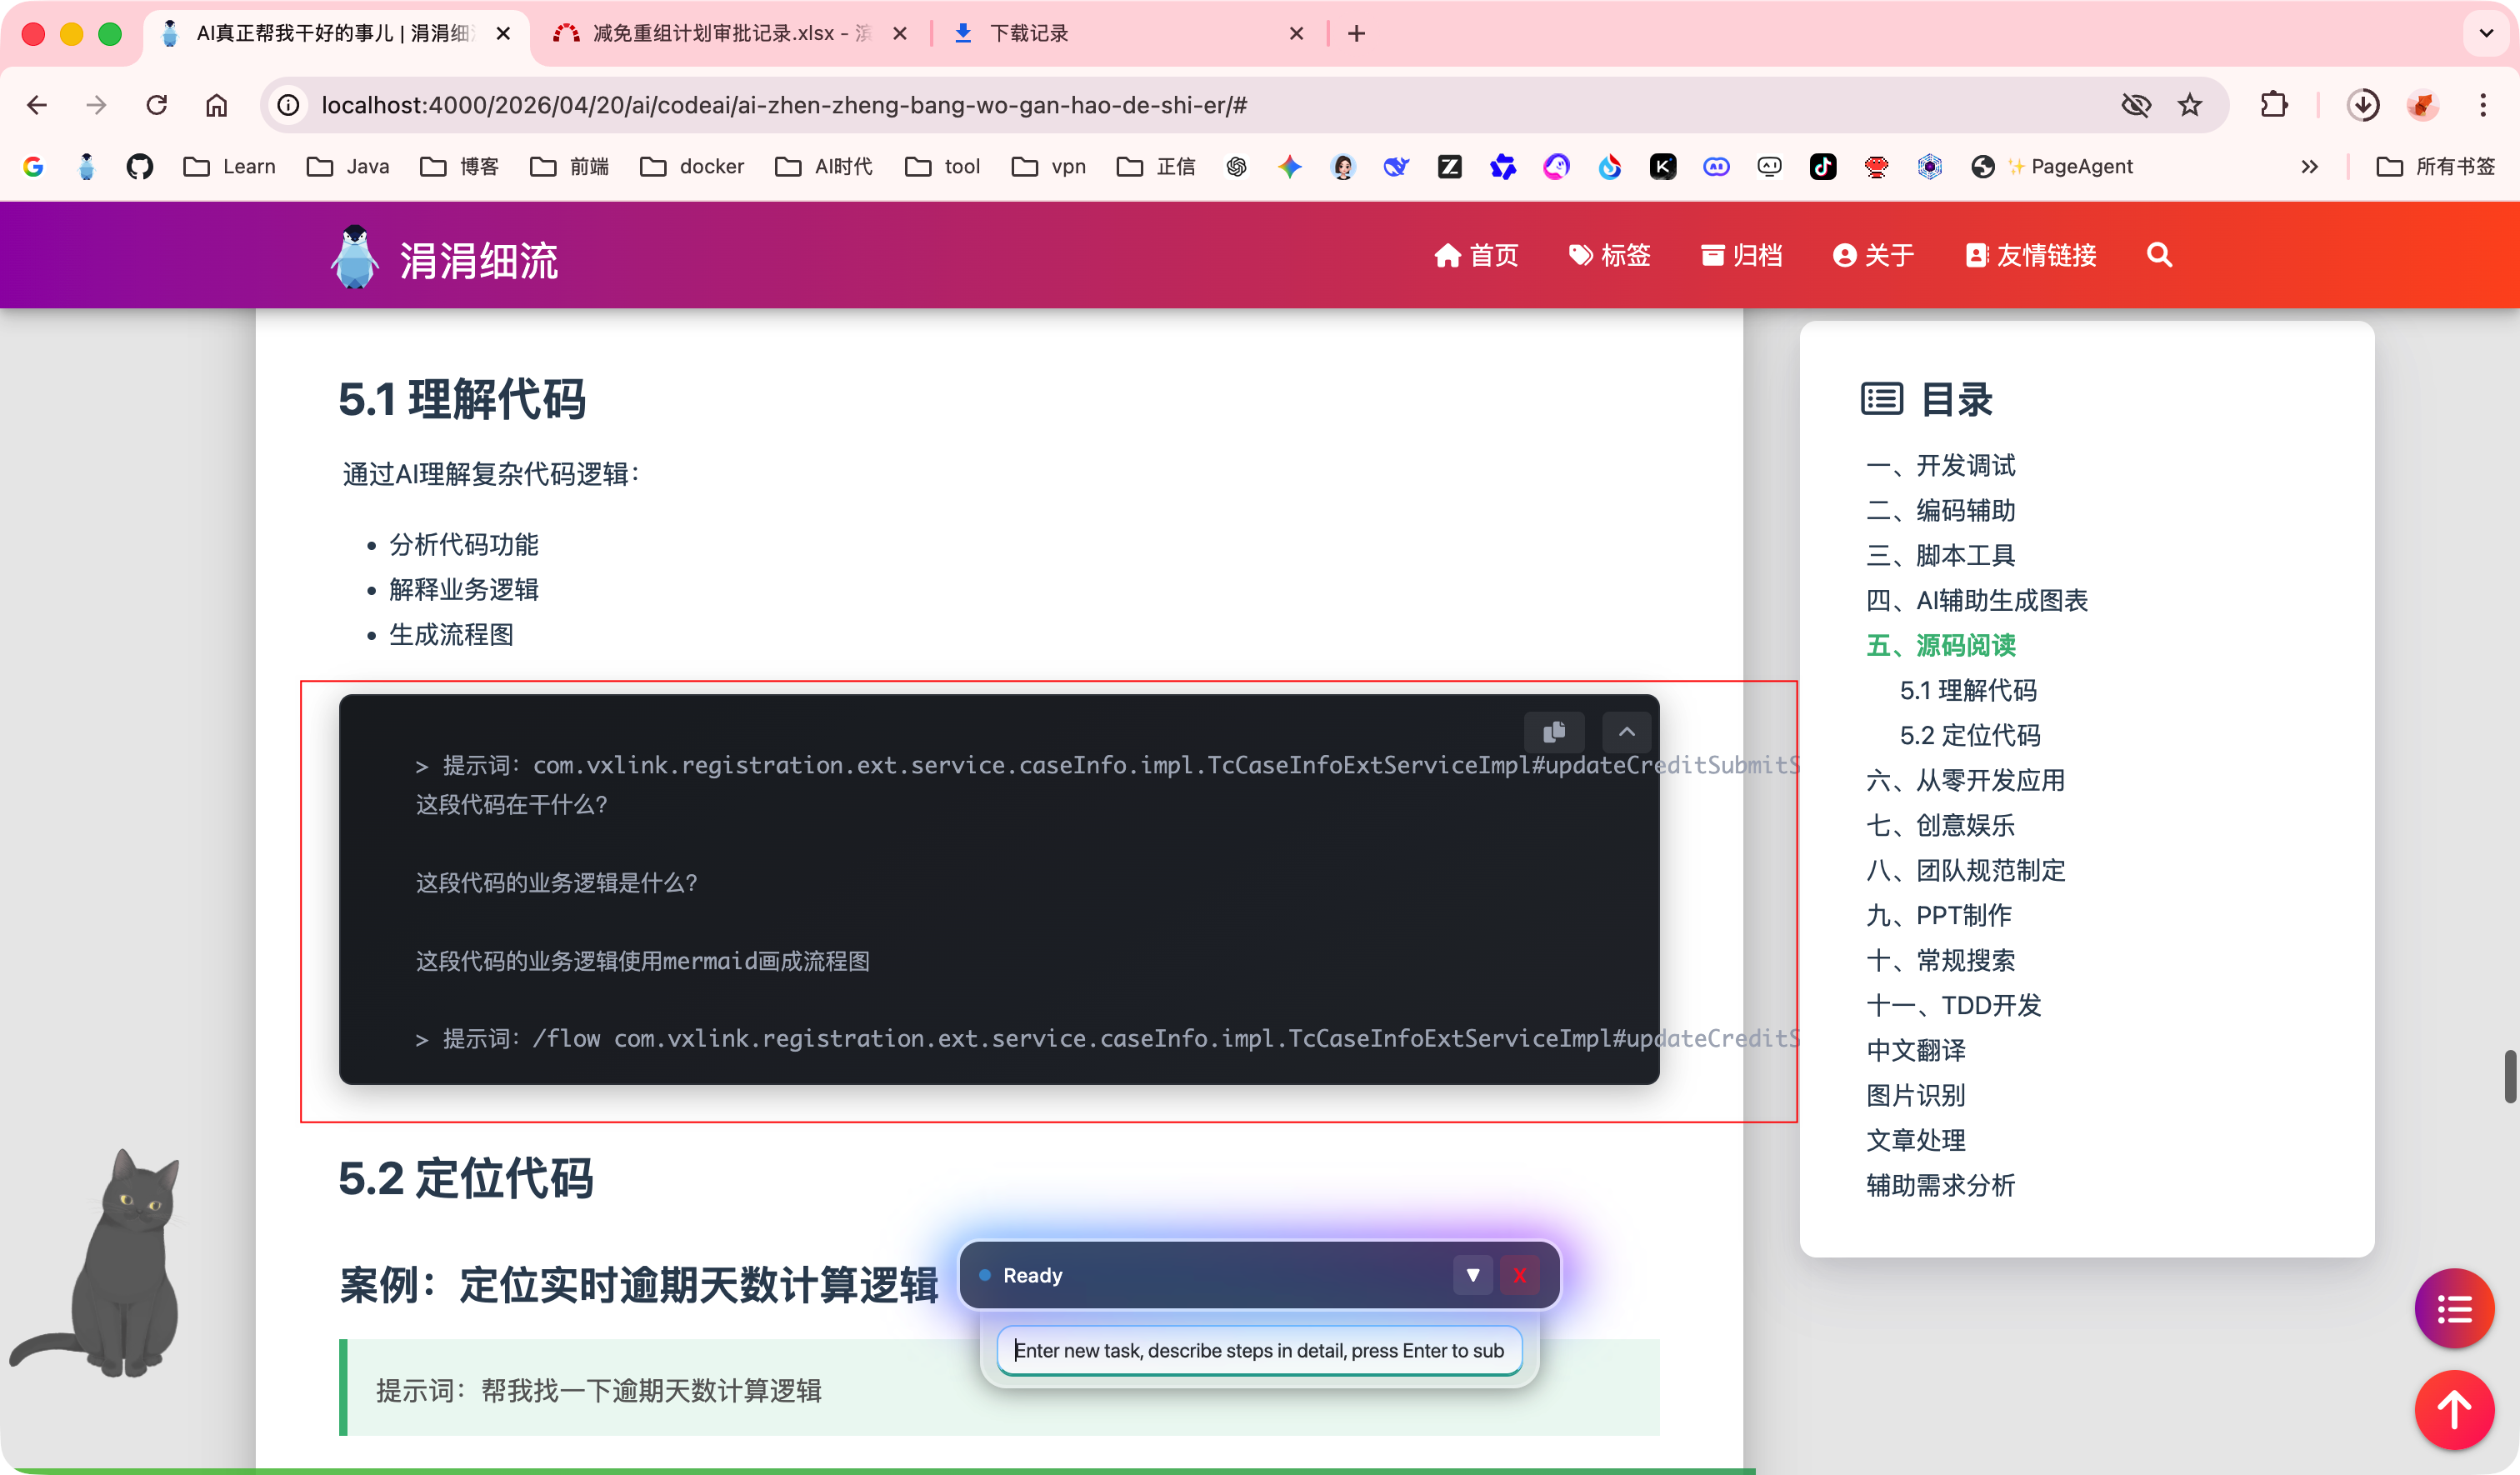
Task: Bookmark this page with the star icon
Action: click(2190, 105)
